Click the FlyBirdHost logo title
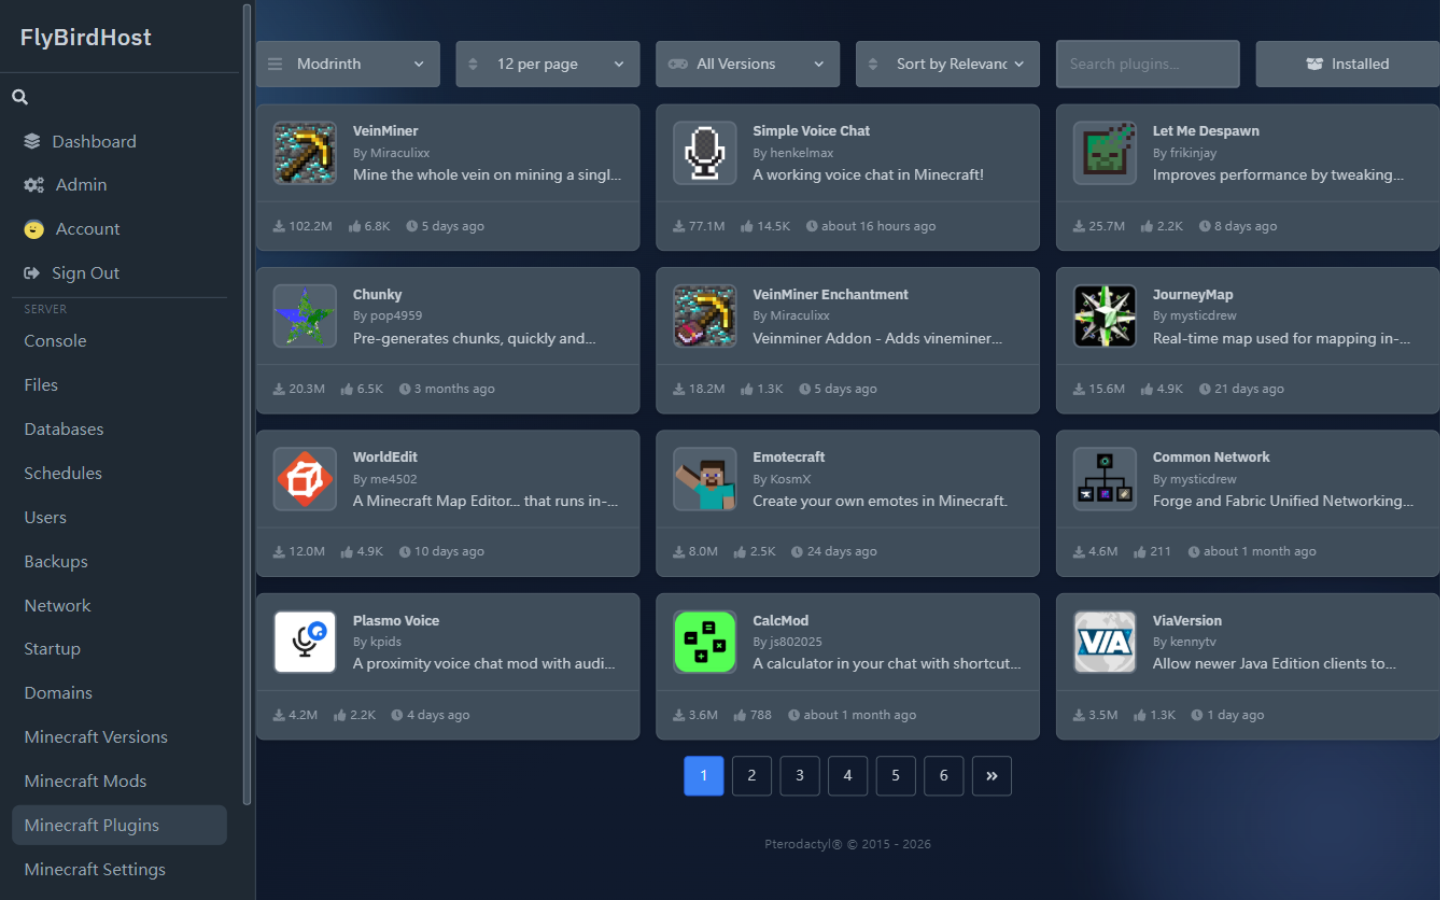This screenshot has width=1440, height=900. pos(86,37)
